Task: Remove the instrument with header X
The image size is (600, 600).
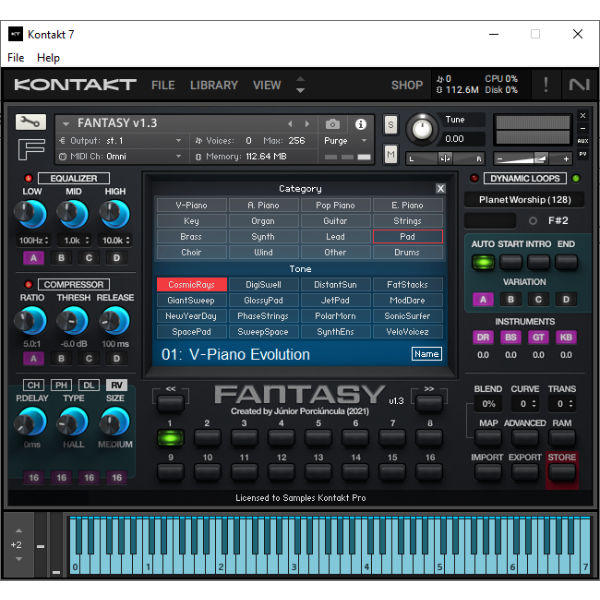Action: point(582,116)
